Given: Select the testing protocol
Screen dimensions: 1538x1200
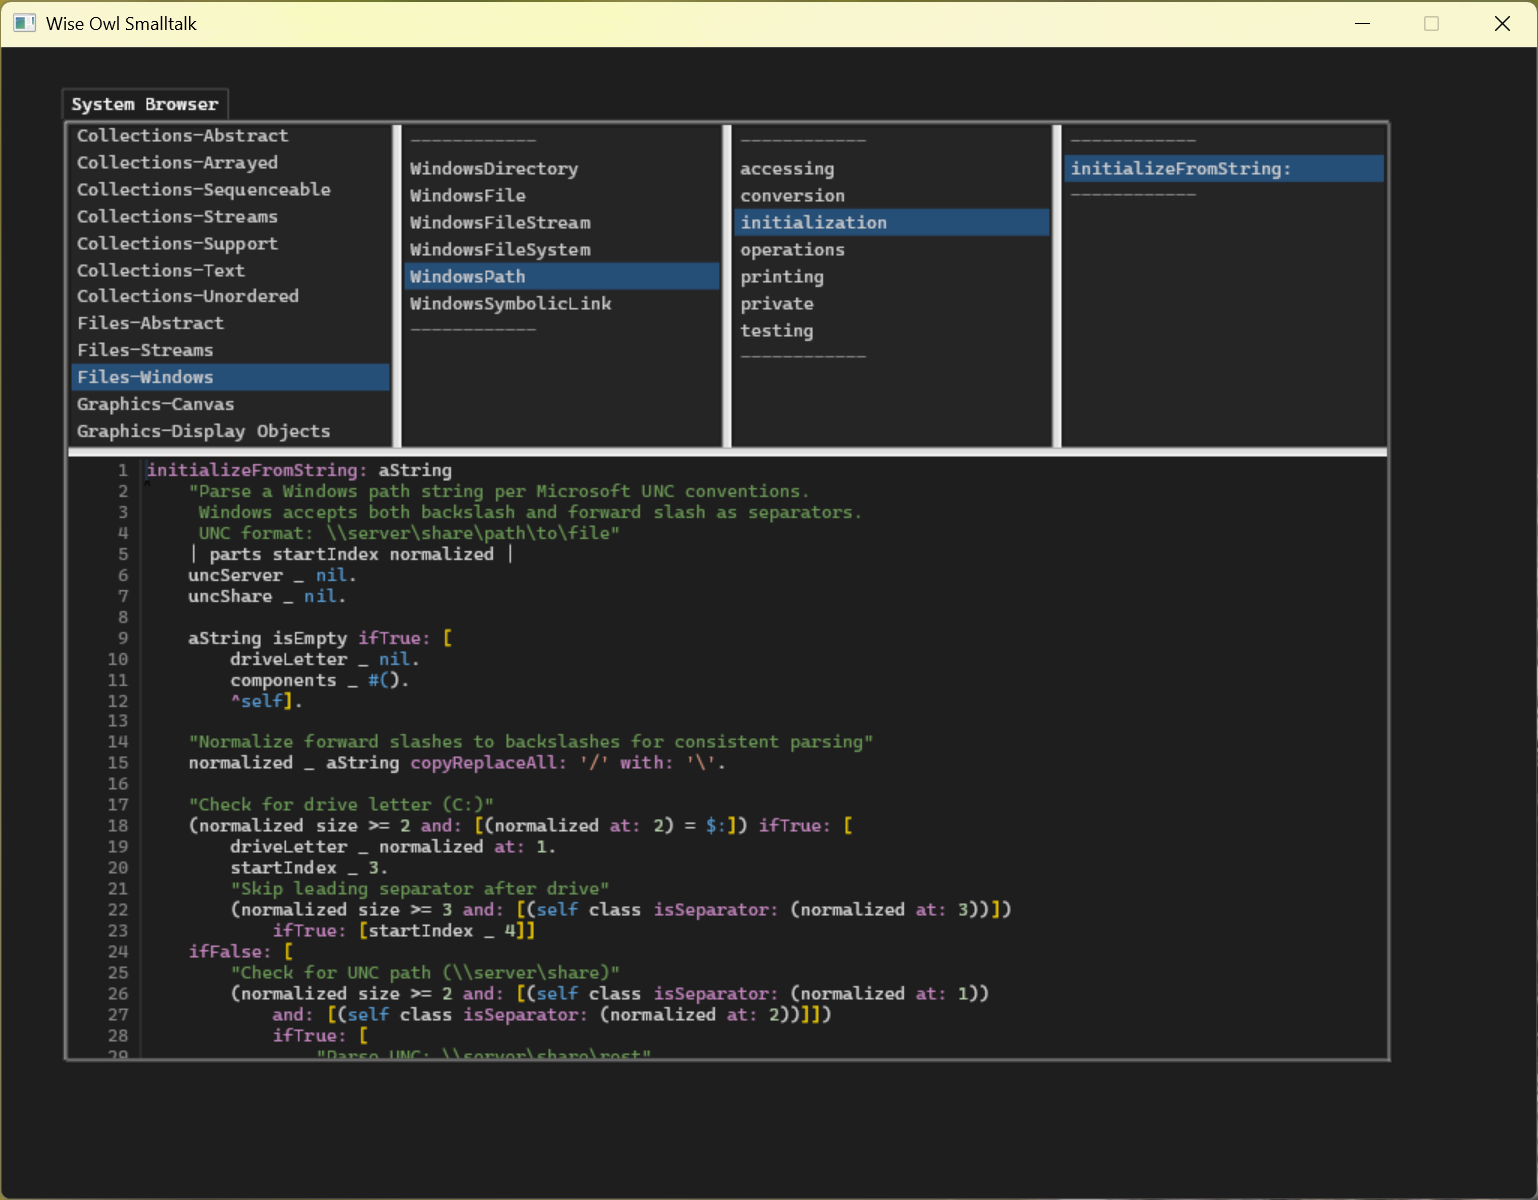Looking at the screenshot, I should [776, 330].
